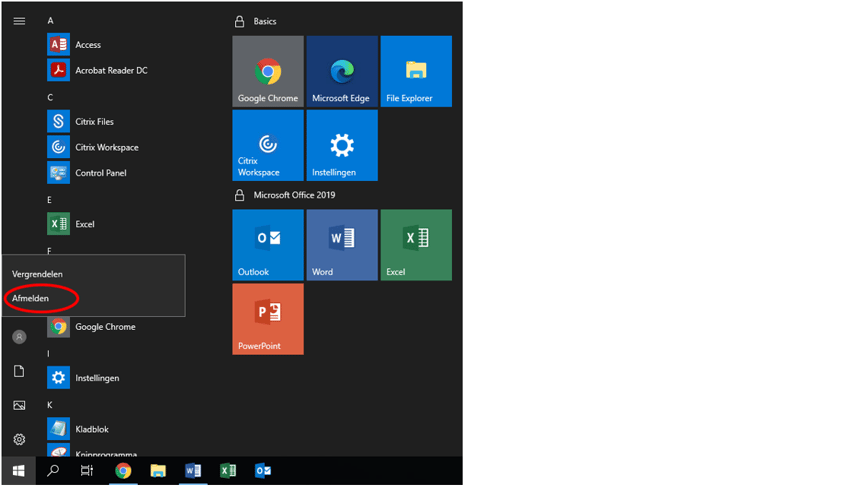This screenshot has width=850, height=488.
Task: Open Excel on the taskbar
Action: click(228, 471)
